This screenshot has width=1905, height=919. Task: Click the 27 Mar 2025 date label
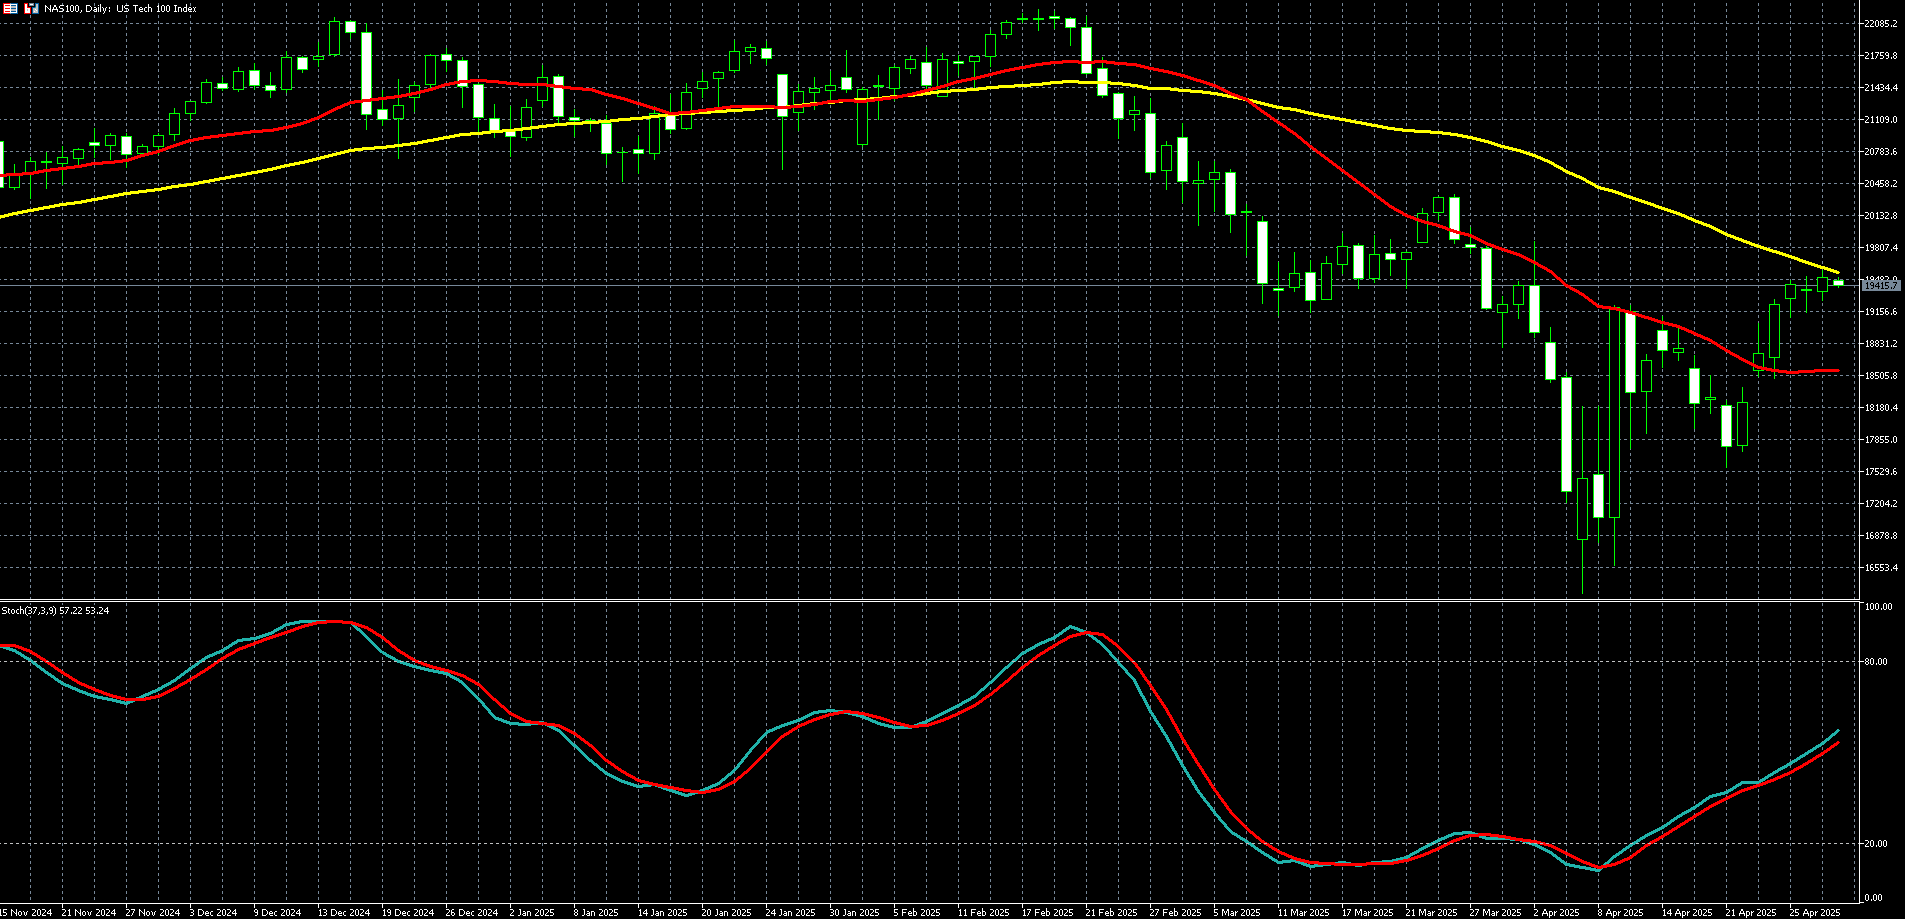[x=1495, y=913]
